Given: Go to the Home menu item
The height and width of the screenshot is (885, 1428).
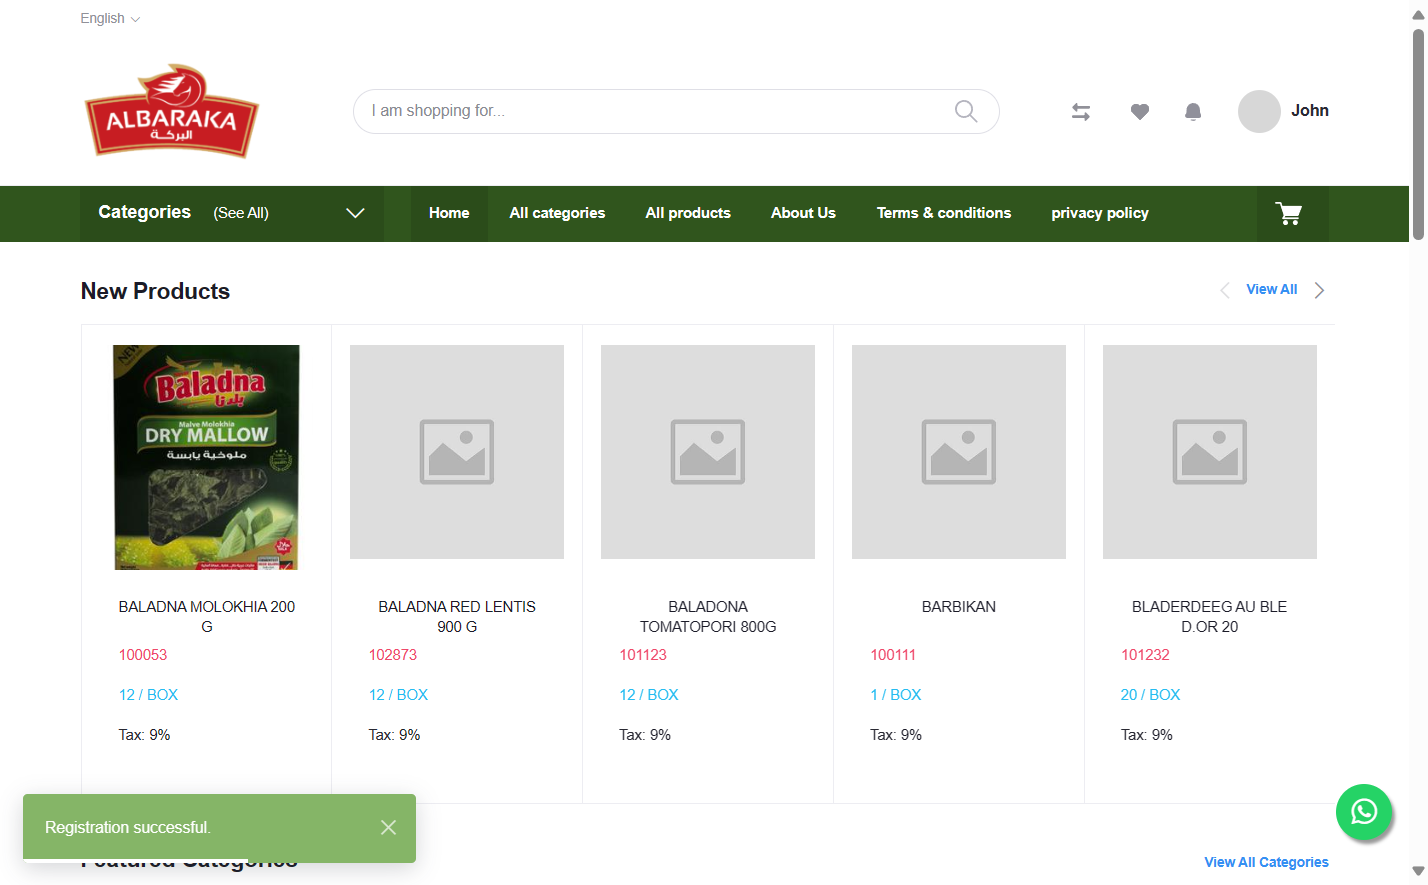Looking at the screenshot, I should (x=449, y=213).
